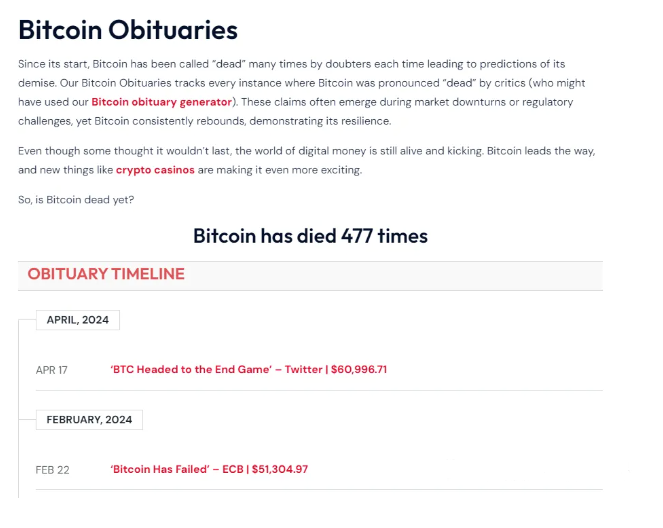Click the $51,304.97 price in the February entry
Screen dimensions: 663x528
280,469
